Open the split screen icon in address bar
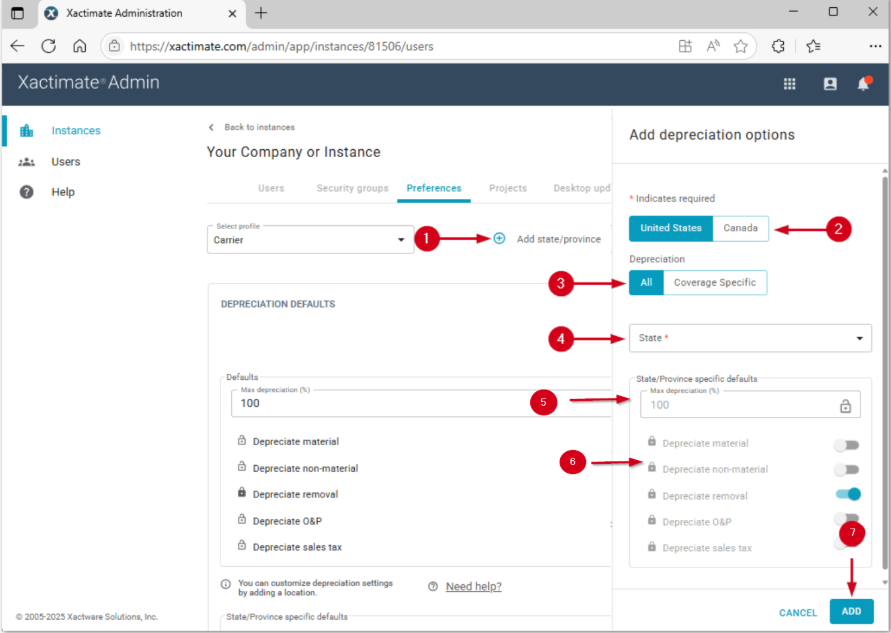Viewport: 891px width, 633px height. (x=685, y=46)
